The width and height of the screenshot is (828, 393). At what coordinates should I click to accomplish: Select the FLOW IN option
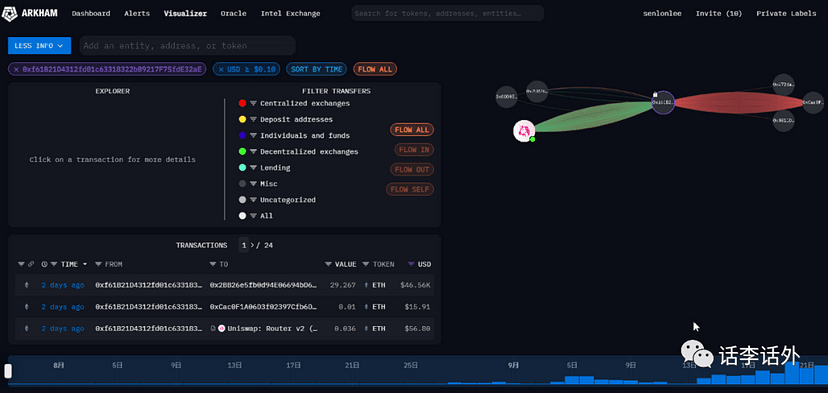click(414, 150)
